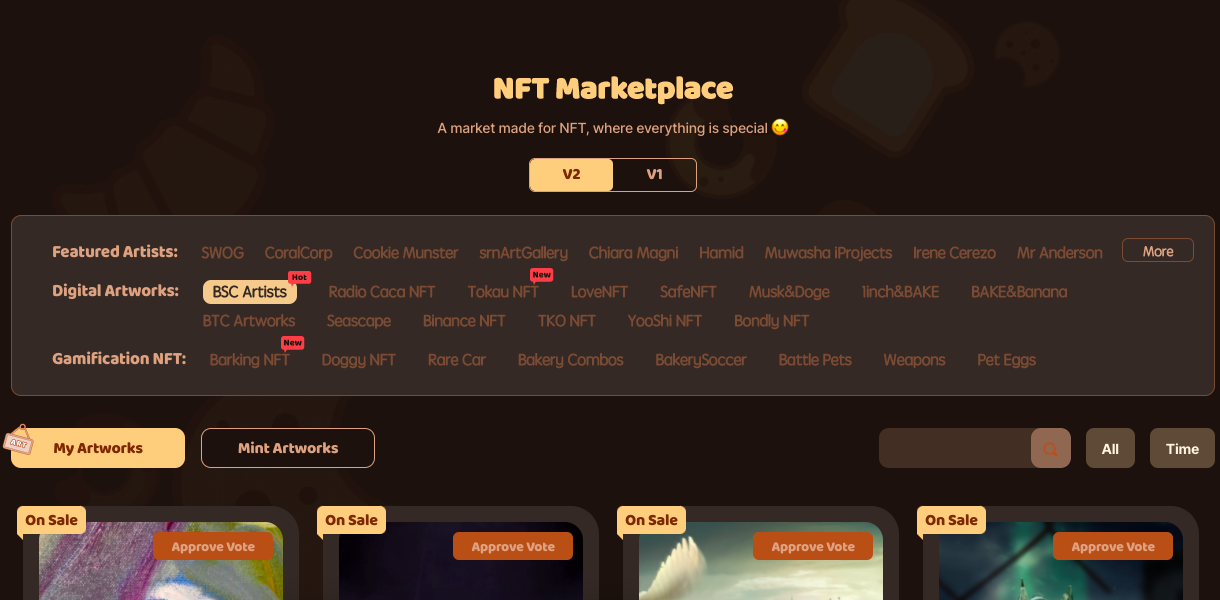The image size is (1220, 600).
Task: Select featured artist CoralCorp
Action: [x=298, y=253]
